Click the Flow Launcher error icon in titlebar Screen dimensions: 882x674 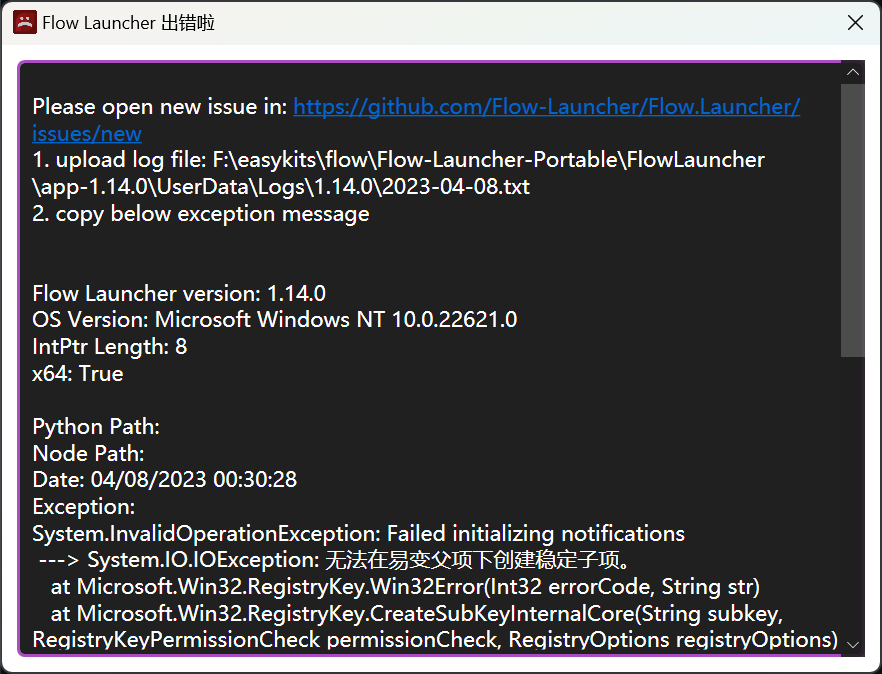23,22
